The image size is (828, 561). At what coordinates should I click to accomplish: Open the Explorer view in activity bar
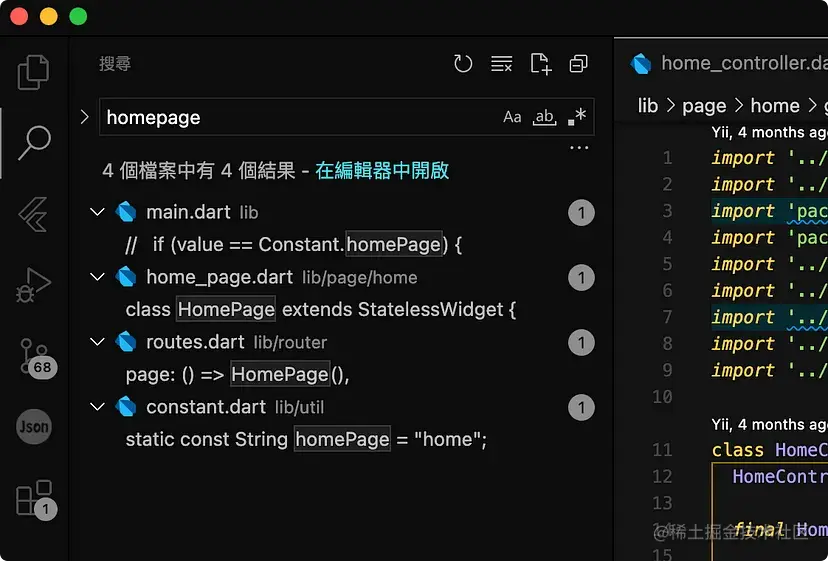click(33, 71)
